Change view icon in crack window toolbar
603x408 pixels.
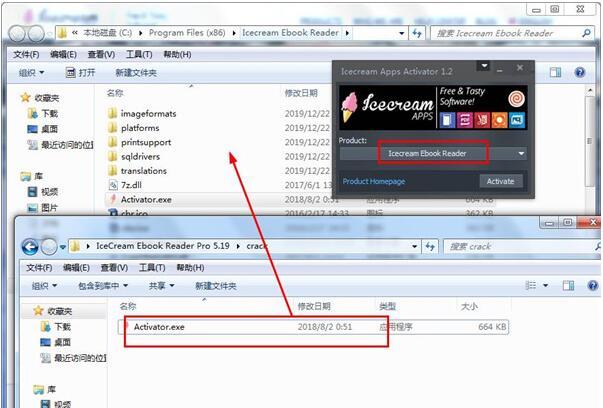point(531,285)
